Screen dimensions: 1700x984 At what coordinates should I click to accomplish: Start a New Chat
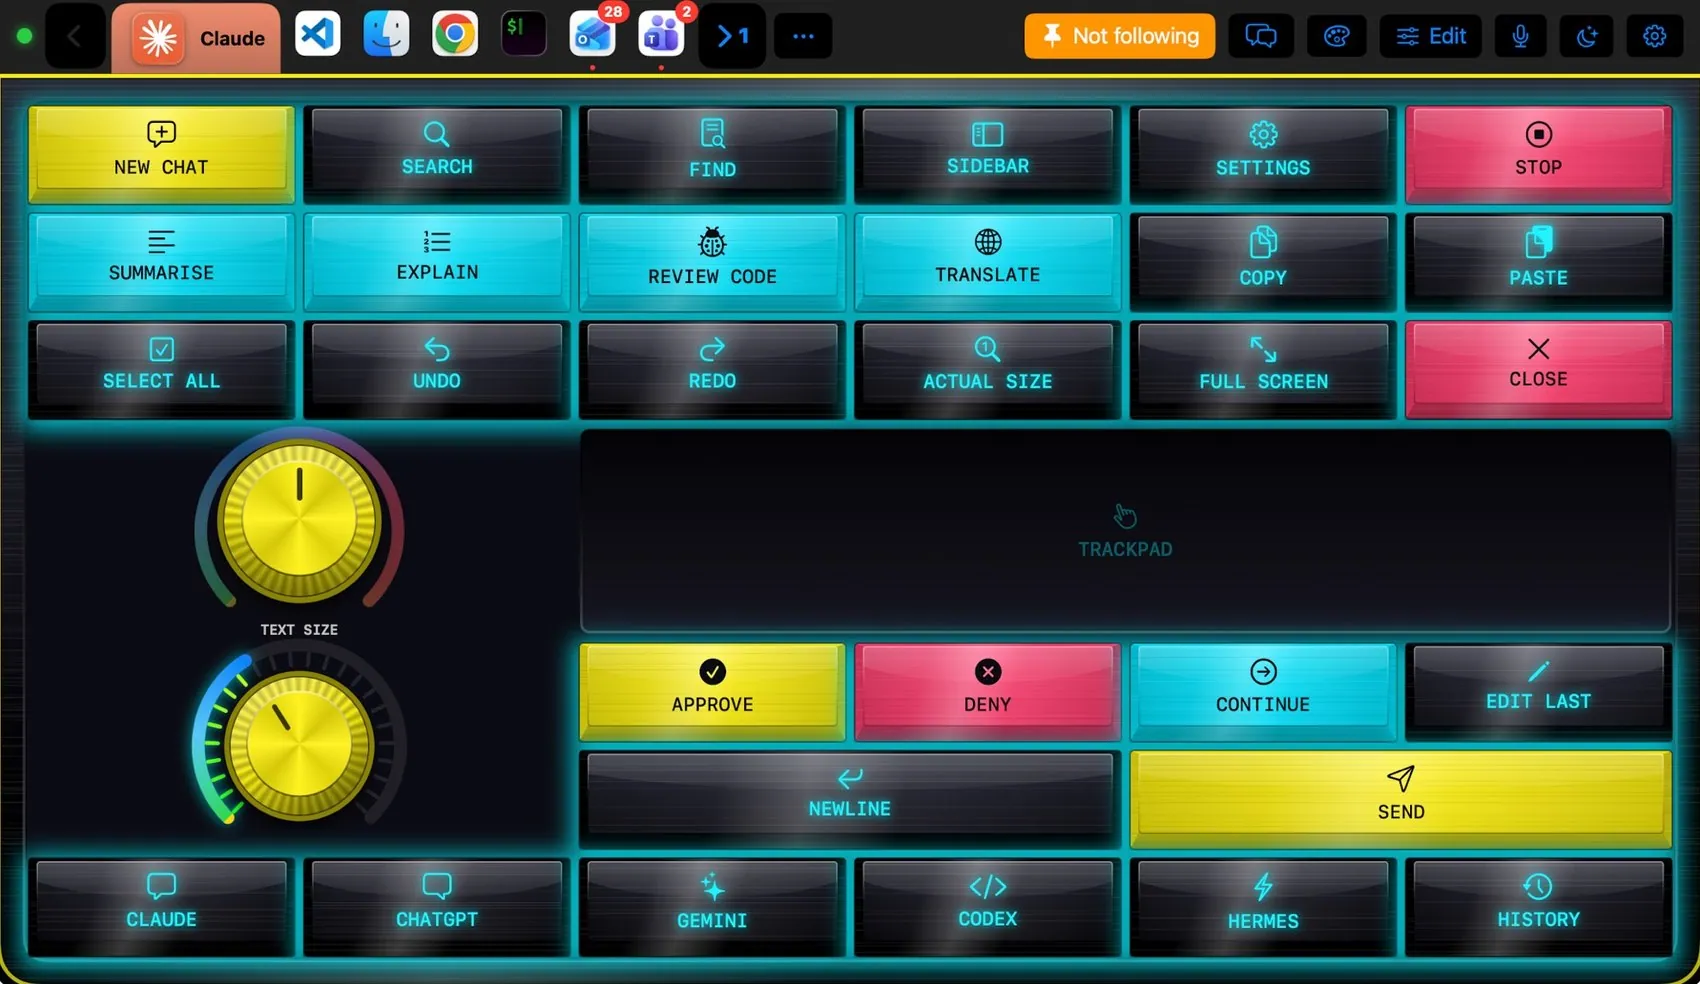coord(161,153)
